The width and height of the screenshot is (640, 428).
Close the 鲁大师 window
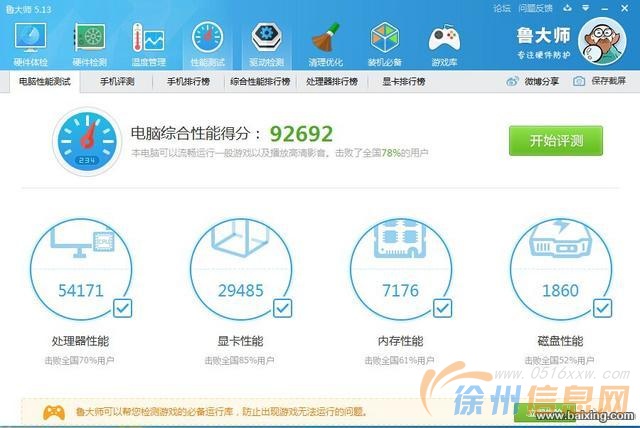[624, 8]
